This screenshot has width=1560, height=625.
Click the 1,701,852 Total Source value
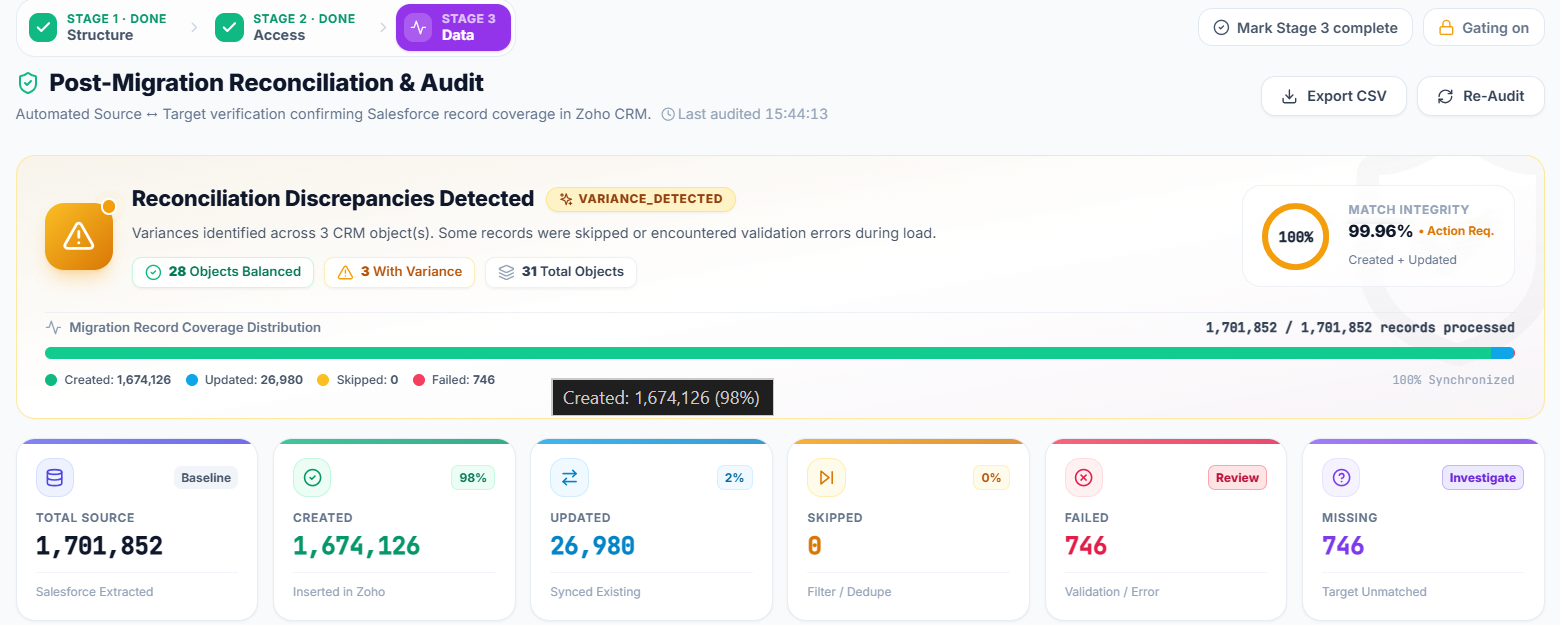pos(99,546)
